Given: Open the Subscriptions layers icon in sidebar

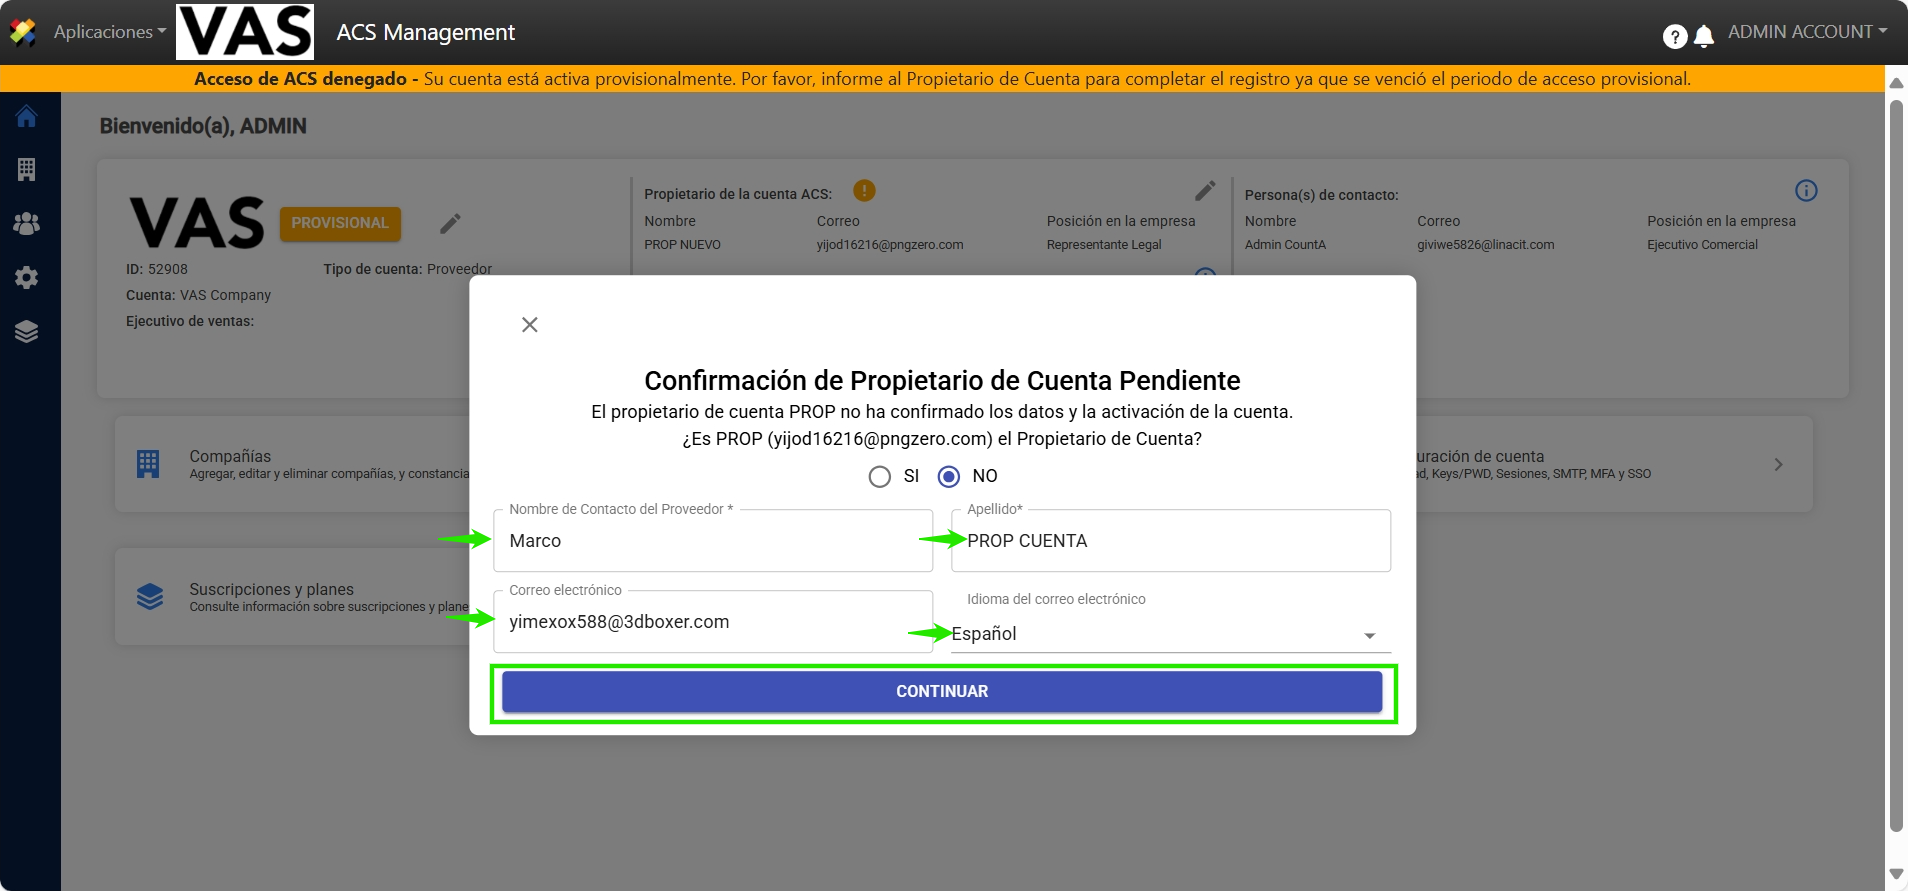Looking at the screenshot, I should tap(27, 331).
